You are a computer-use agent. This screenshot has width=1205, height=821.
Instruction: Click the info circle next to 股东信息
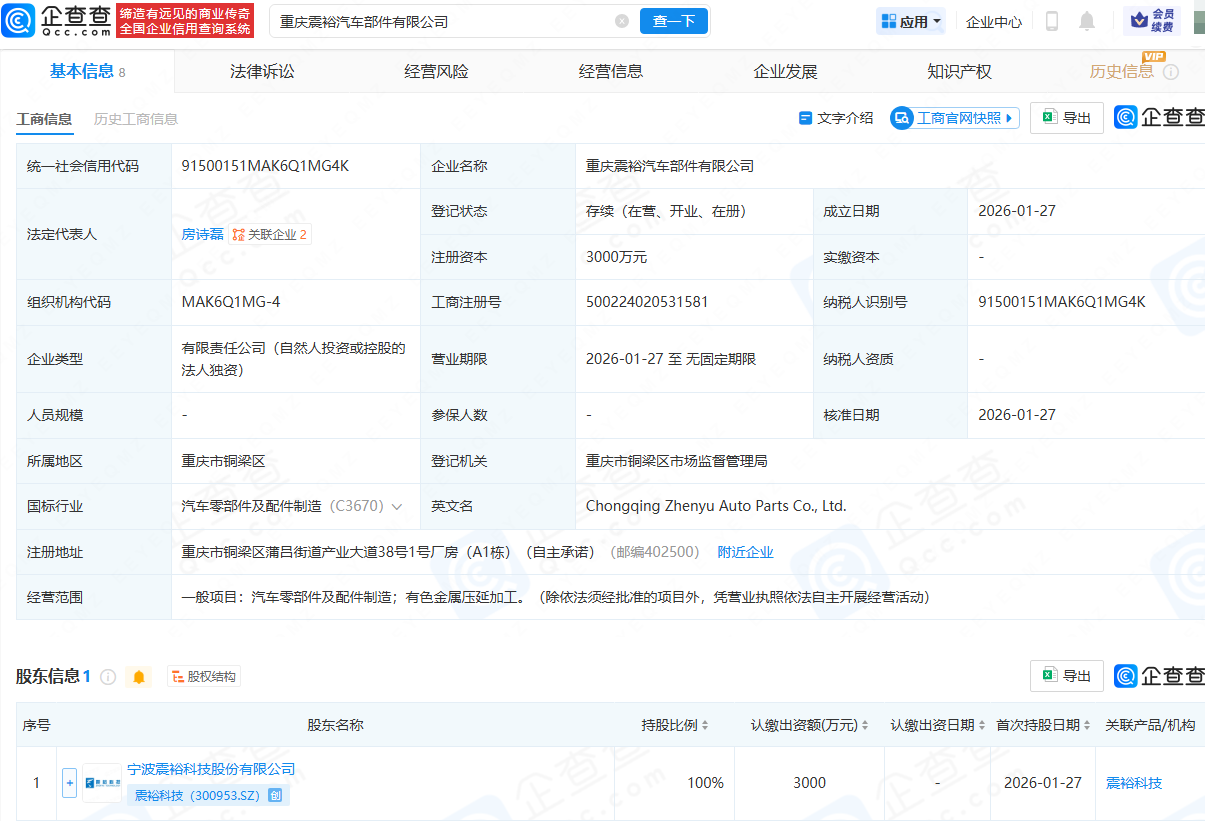(108, 676)
